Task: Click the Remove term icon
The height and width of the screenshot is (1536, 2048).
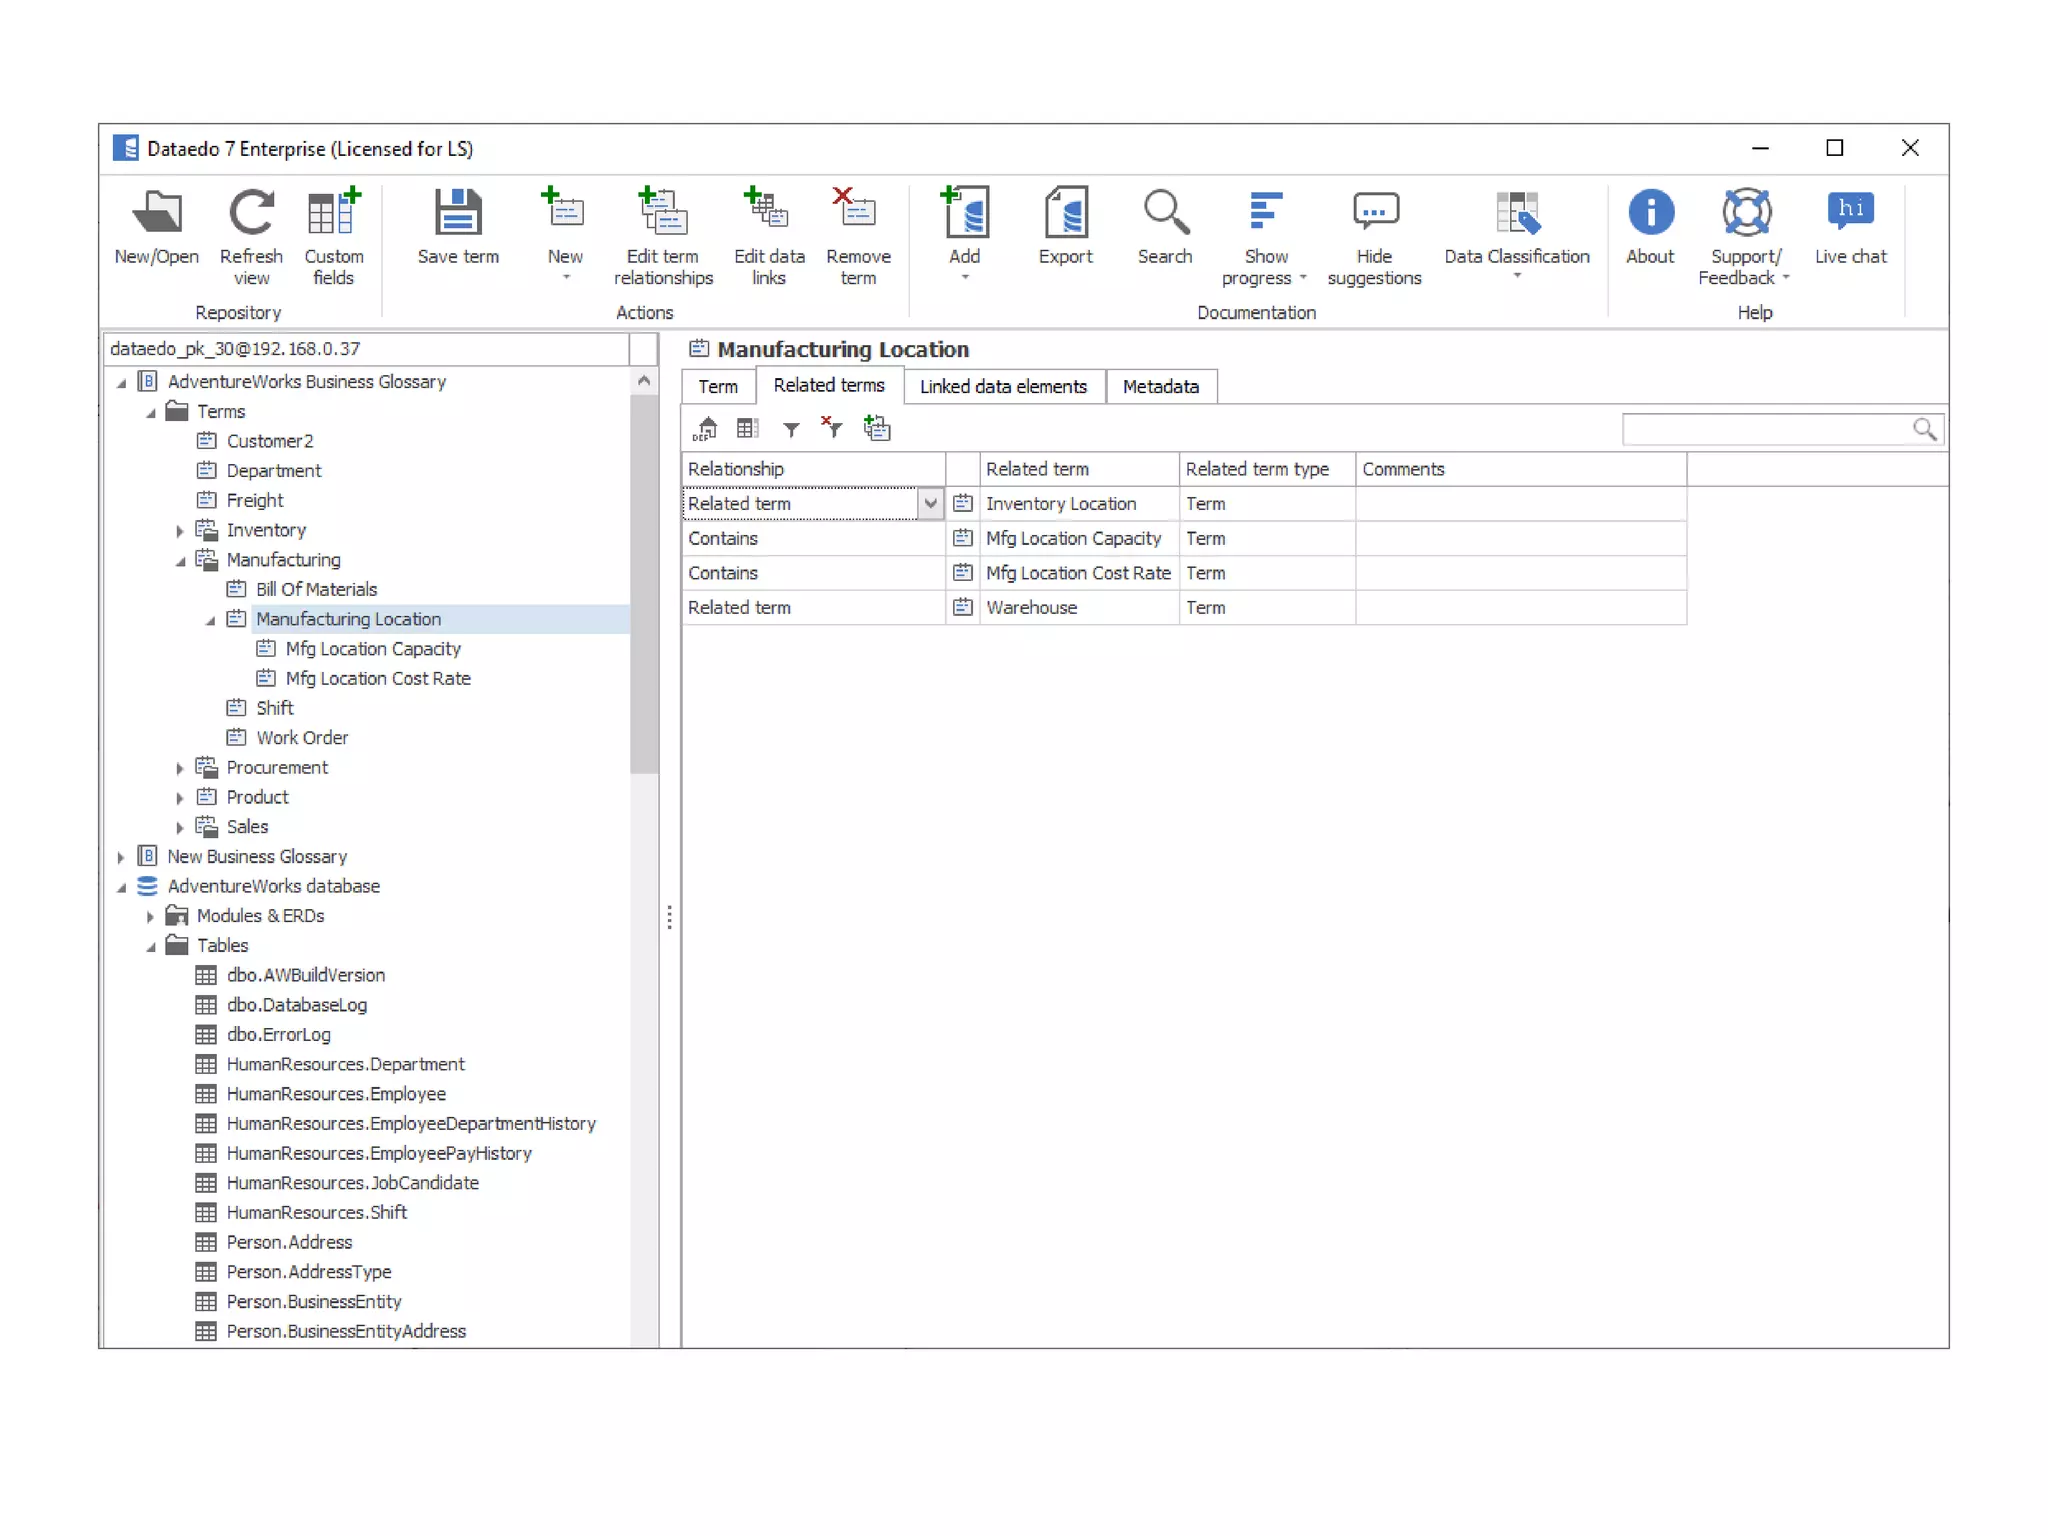Action: [857, 213]
